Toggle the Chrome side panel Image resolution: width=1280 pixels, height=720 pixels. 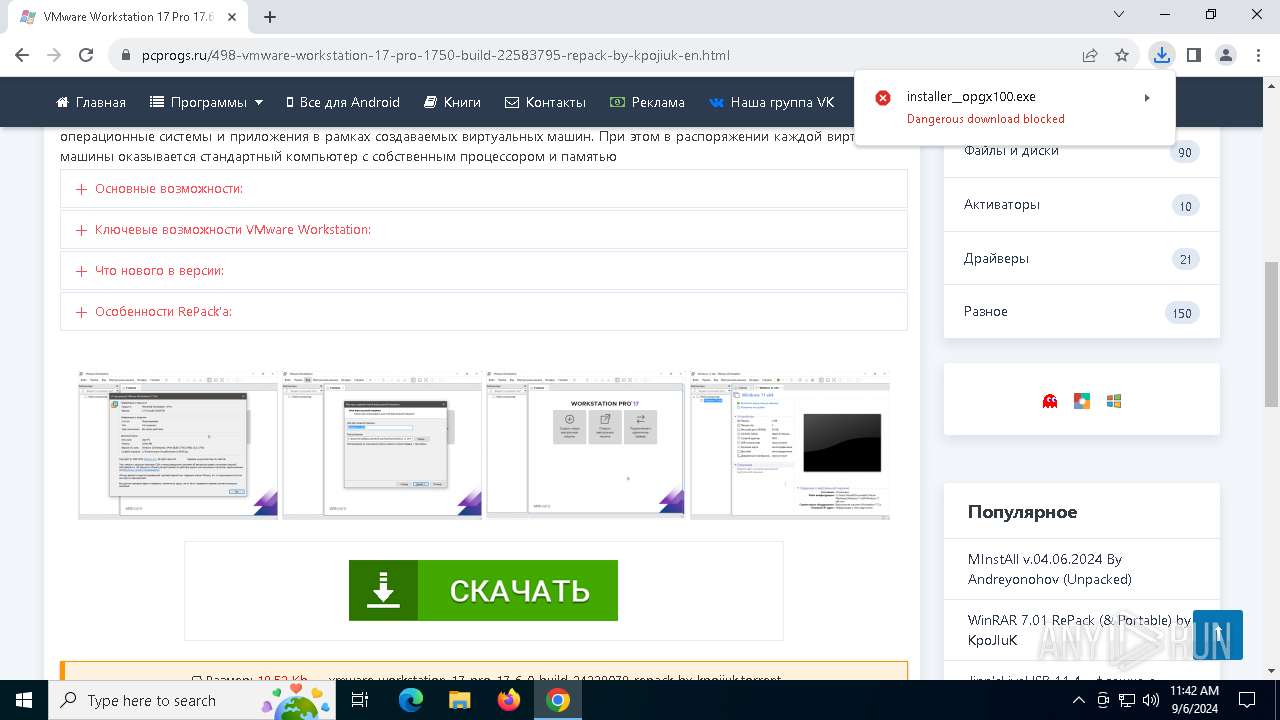point(1194,55)
